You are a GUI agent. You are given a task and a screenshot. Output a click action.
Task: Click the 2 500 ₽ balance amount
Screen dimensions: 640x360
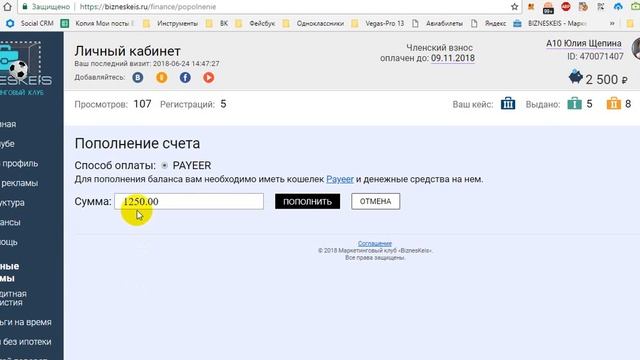point(607,79)
